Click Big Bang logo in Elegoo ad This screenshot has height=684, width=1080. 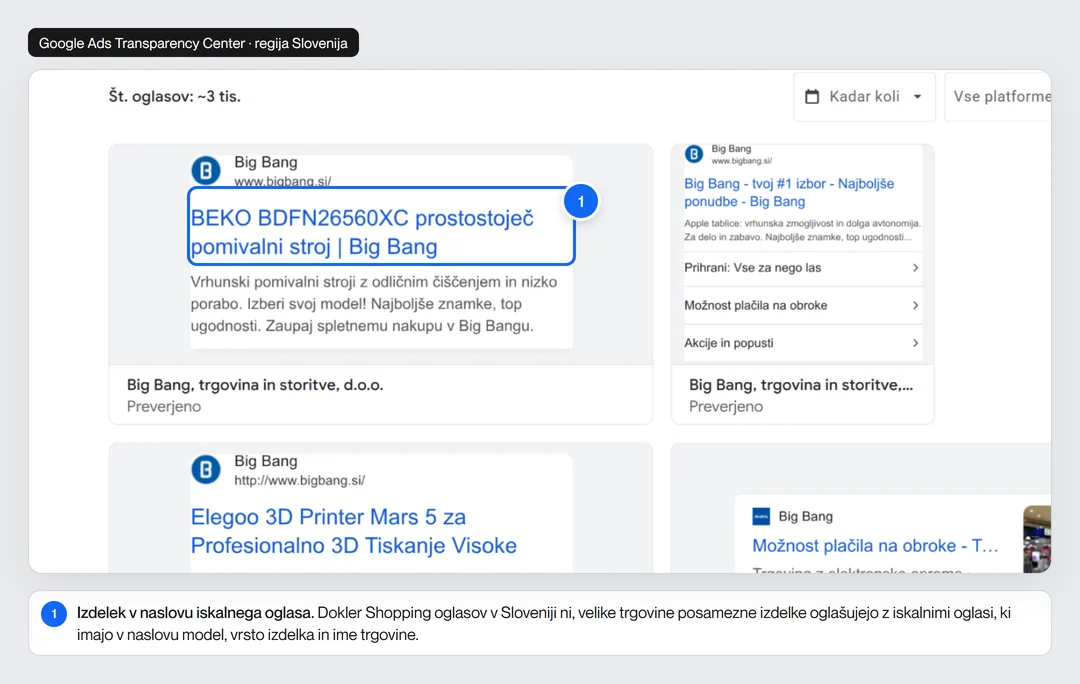206,469
